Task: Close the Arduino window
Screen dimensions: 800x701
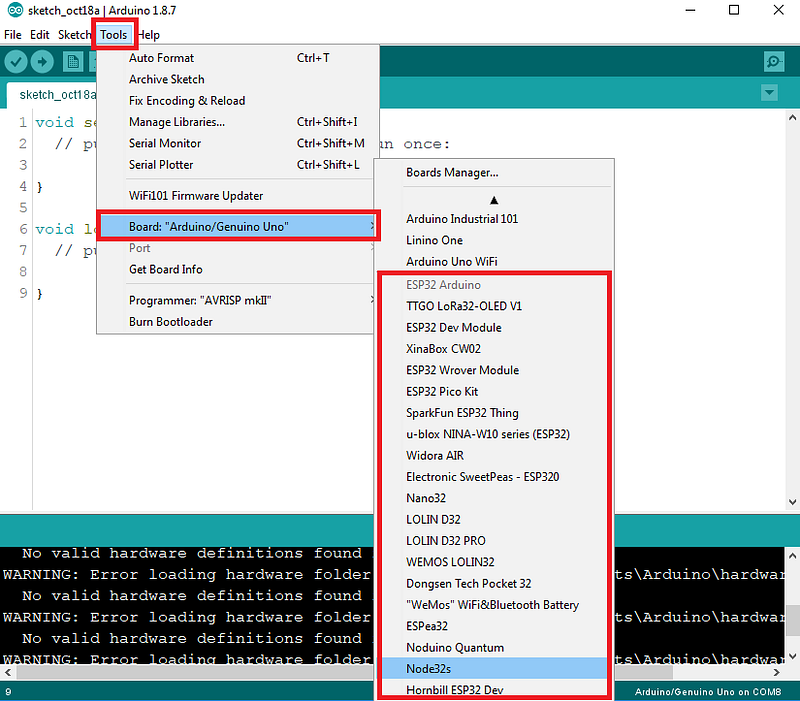Action: point(779,10)
